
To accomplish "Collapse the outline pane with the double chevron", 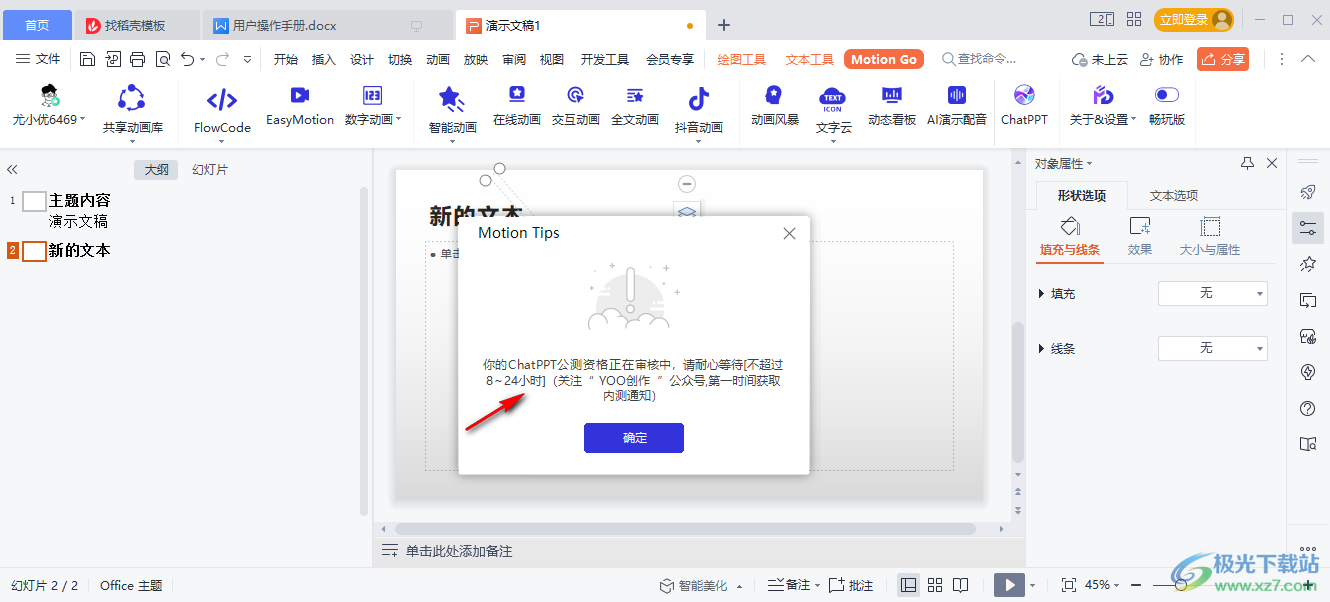I will click(x=12, y=170).
